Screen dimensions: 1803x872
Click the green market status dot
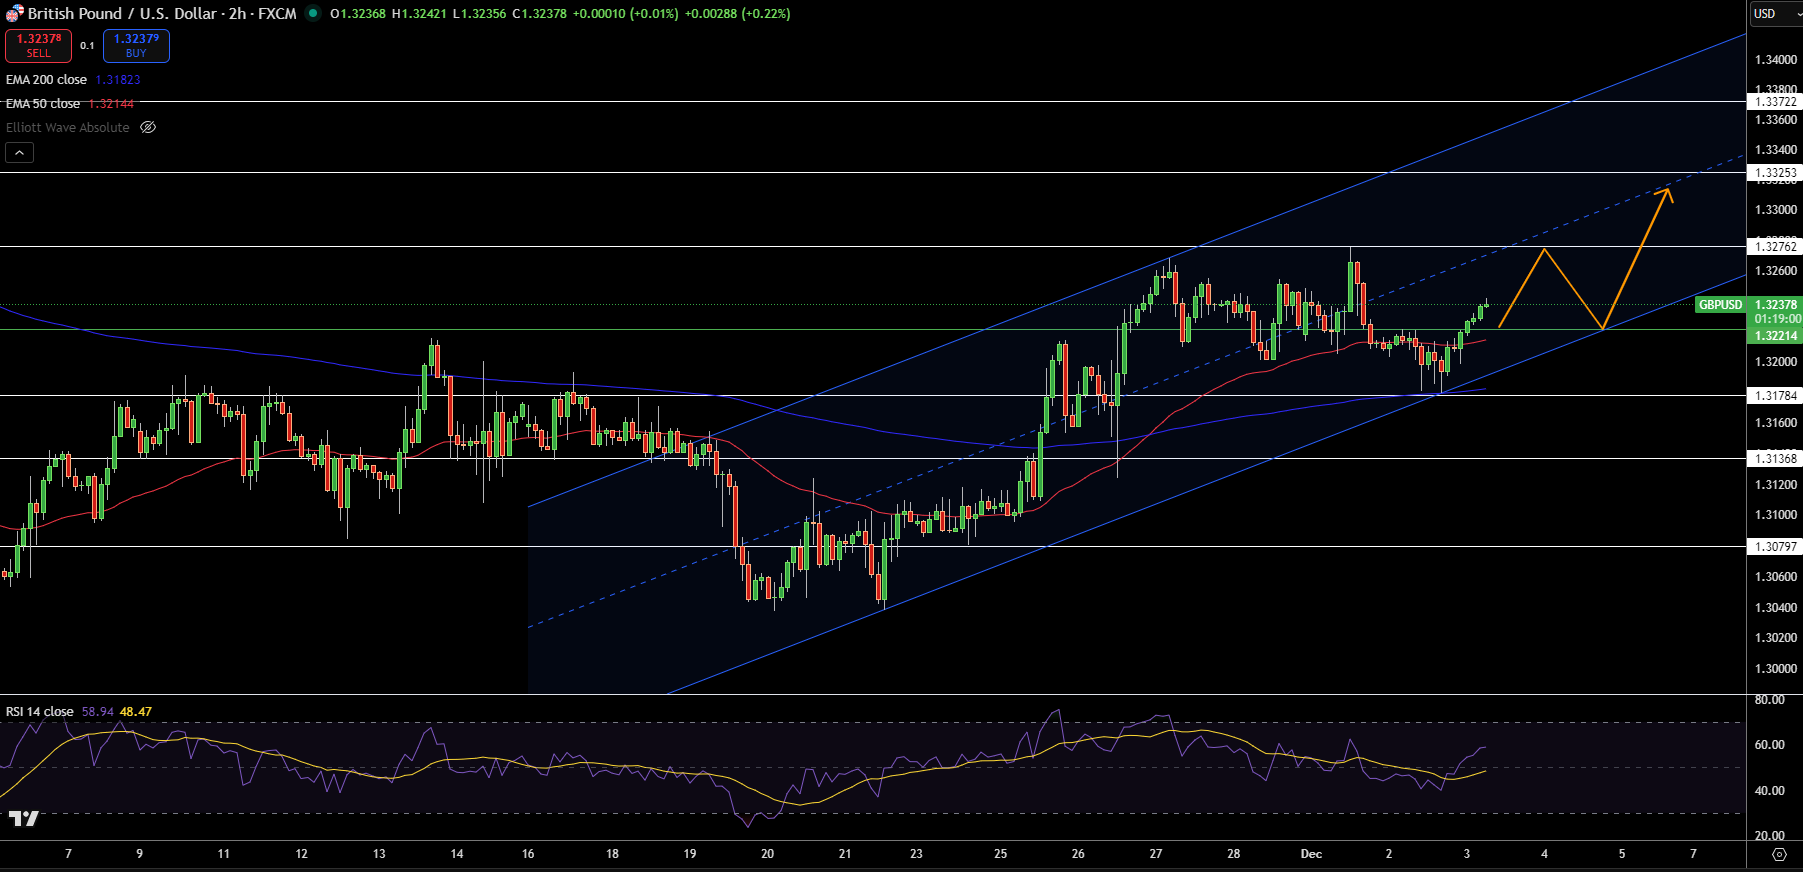313,13
